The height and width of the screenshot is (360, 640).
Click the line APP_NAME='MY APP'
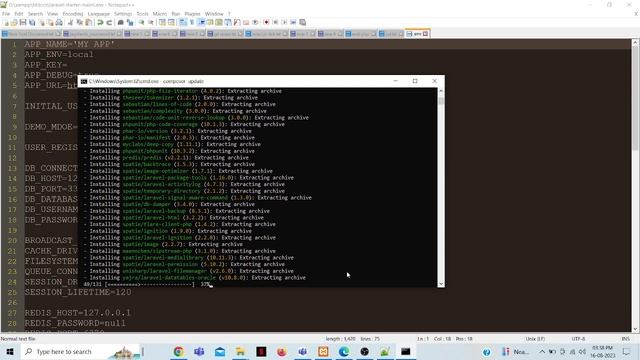pyautogui.click(x=70, y=44)
